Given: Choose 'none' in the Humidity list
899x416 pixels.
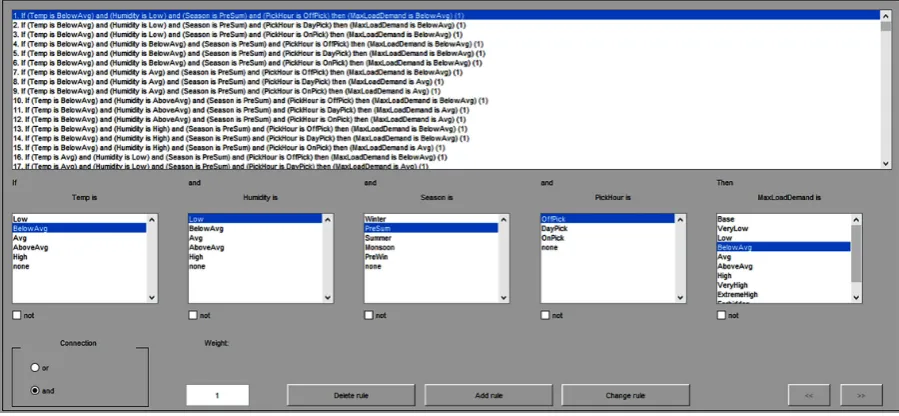Looking at the screenshot, I should click(256, 266).
